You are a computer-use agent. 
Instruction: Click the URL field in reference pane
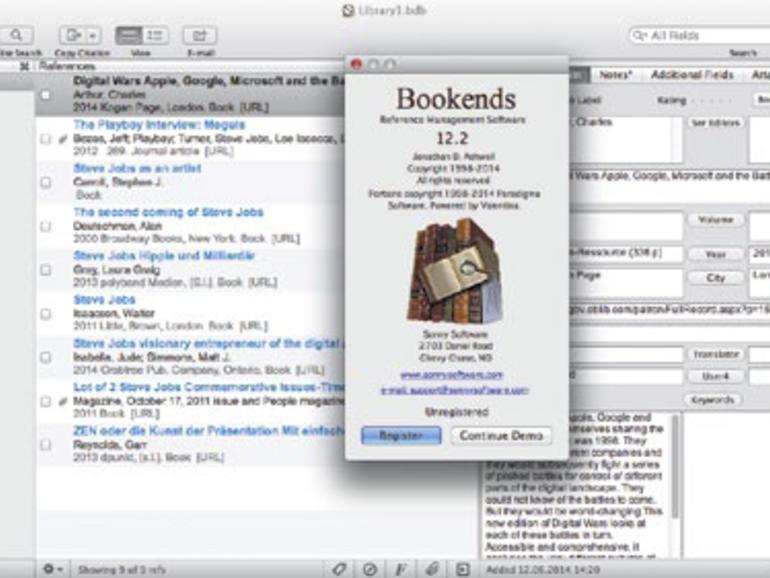[x=670, y=311]
